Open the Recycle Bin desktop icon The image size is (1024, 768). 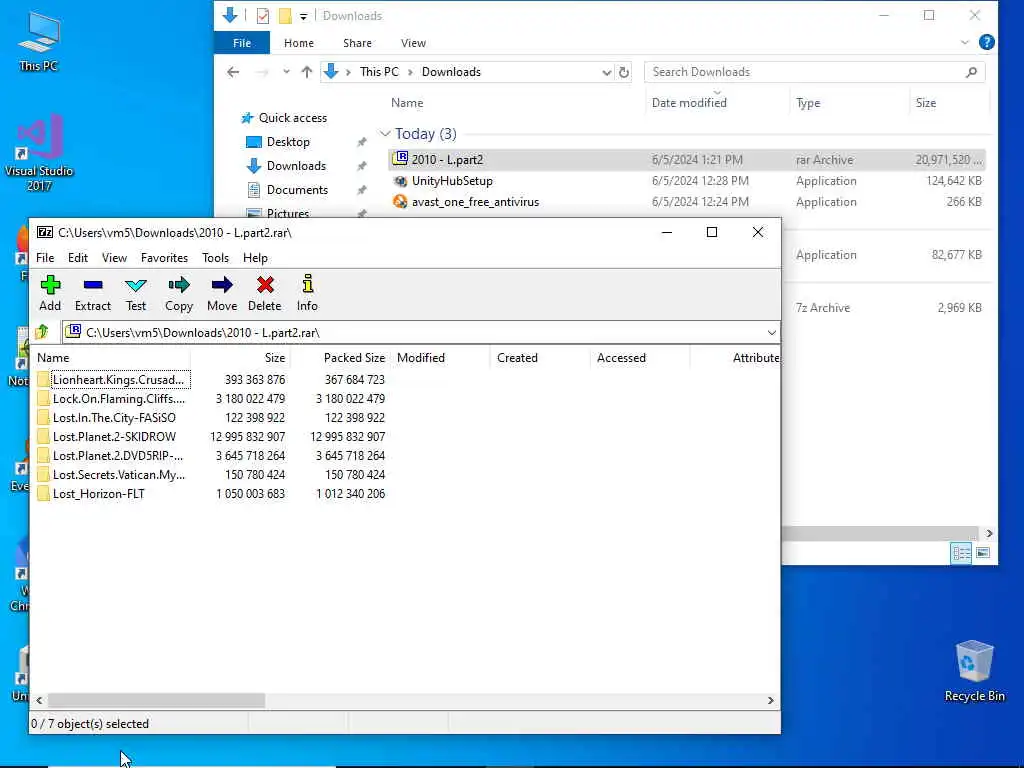[974, 671]
